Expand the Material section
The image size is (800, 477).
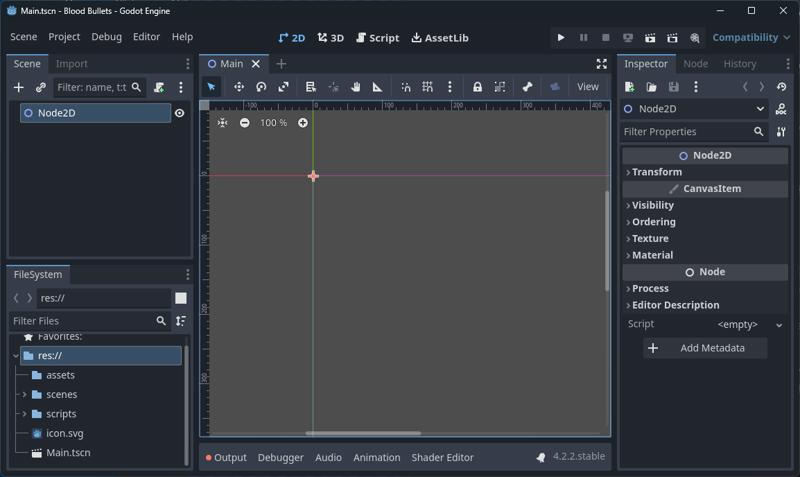705,255
